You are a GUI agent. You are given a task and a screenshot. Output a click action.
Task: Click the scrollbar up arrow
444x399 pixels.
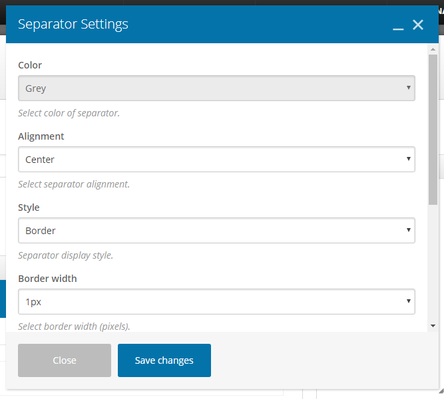[x=433, y=50]
